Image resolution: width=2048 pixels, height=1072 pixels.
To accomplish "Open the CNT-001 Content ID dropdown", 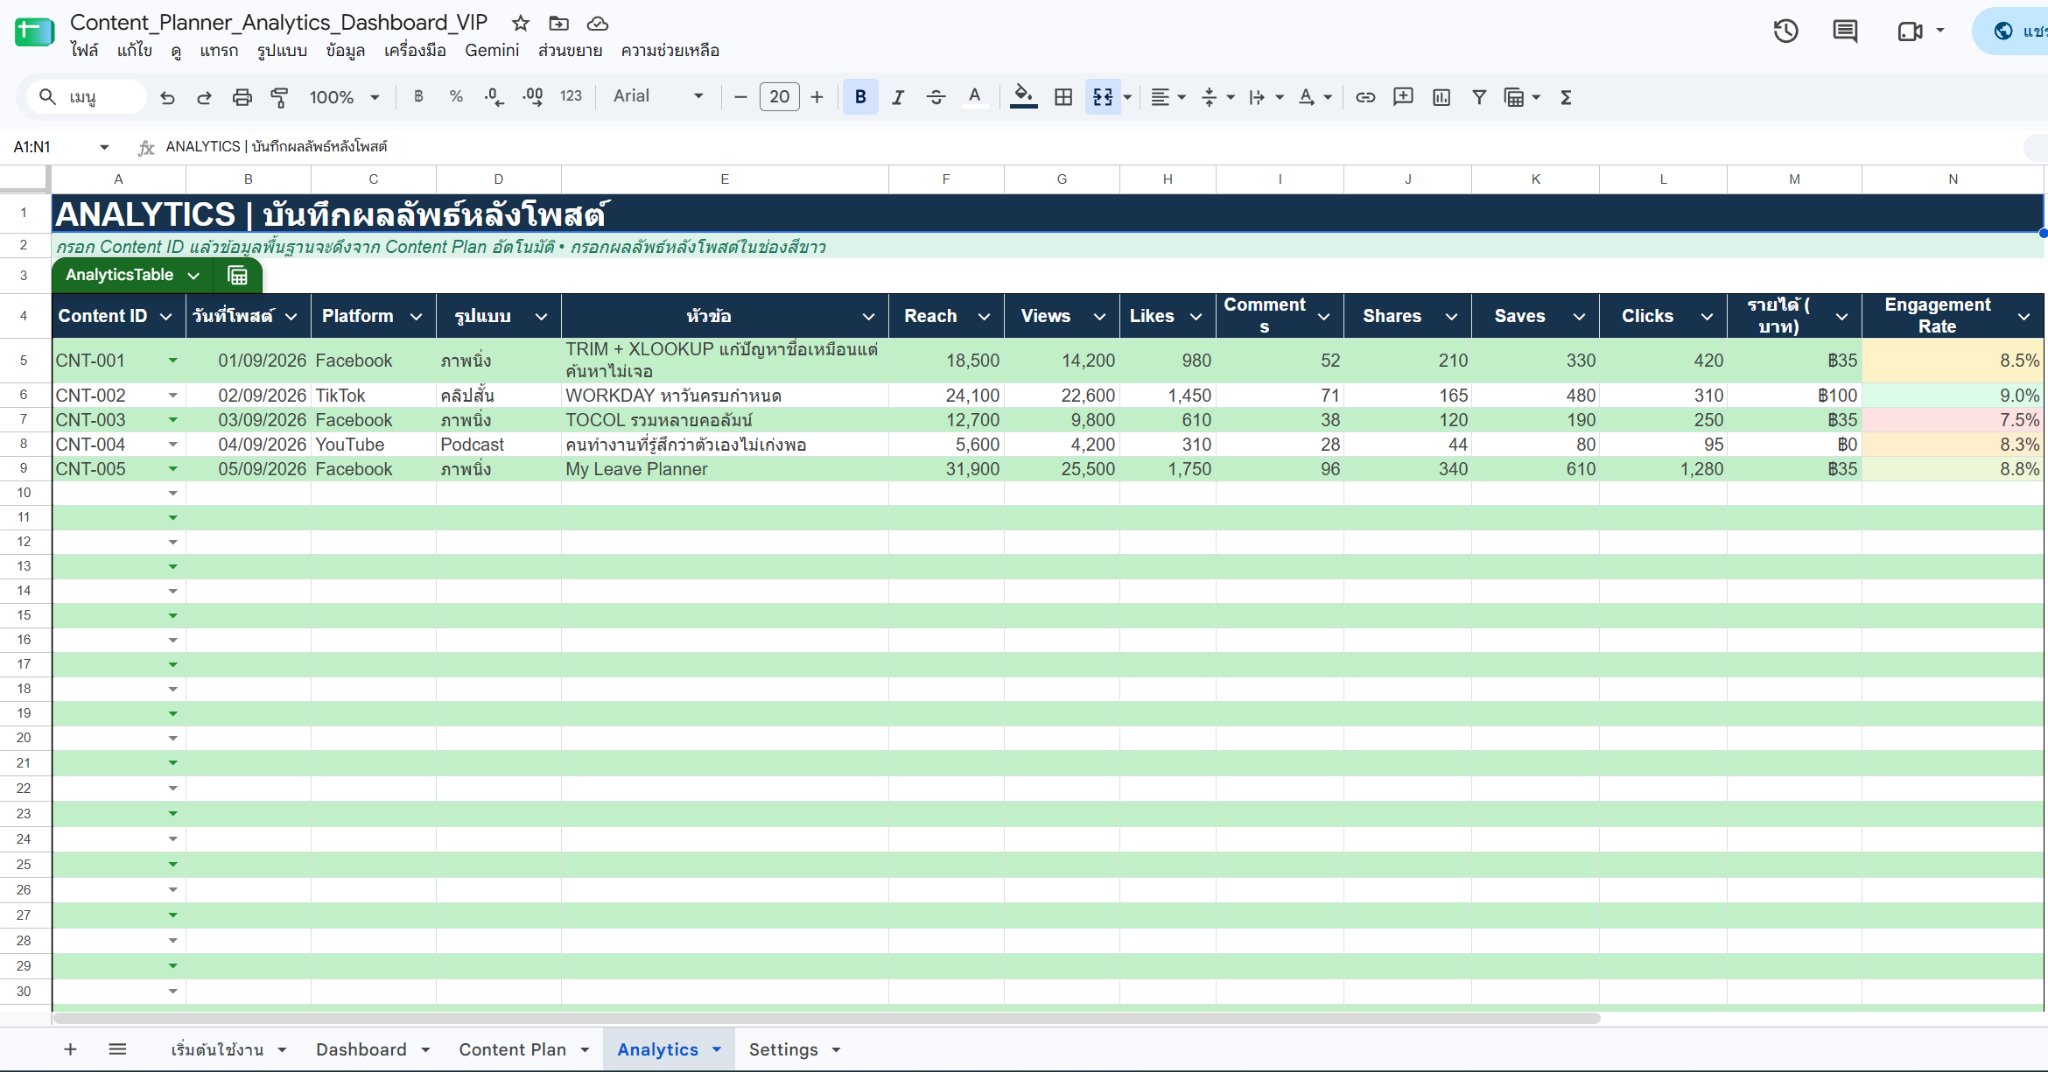I will 173,360.
